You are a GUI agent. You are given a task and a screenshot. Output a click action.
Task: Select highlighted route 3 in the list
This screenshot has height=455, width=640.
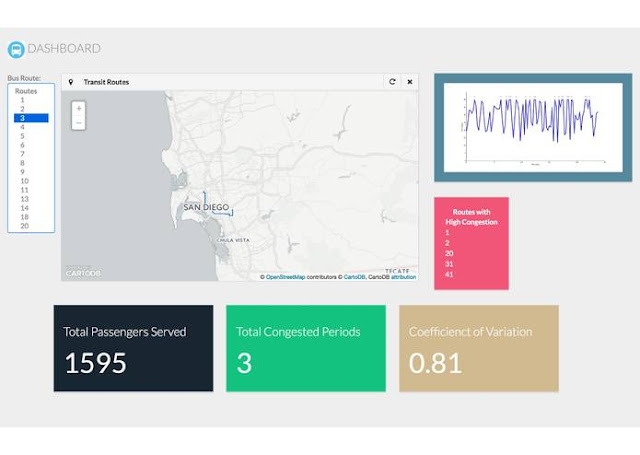click(31, 118)
